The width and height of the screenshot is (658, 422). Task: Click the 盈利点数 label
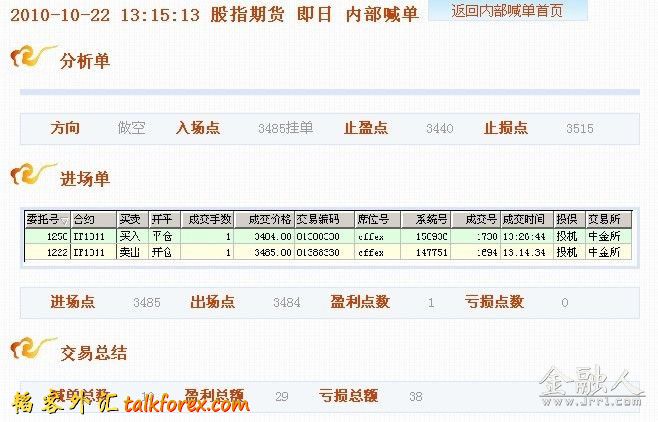[360, 302]
